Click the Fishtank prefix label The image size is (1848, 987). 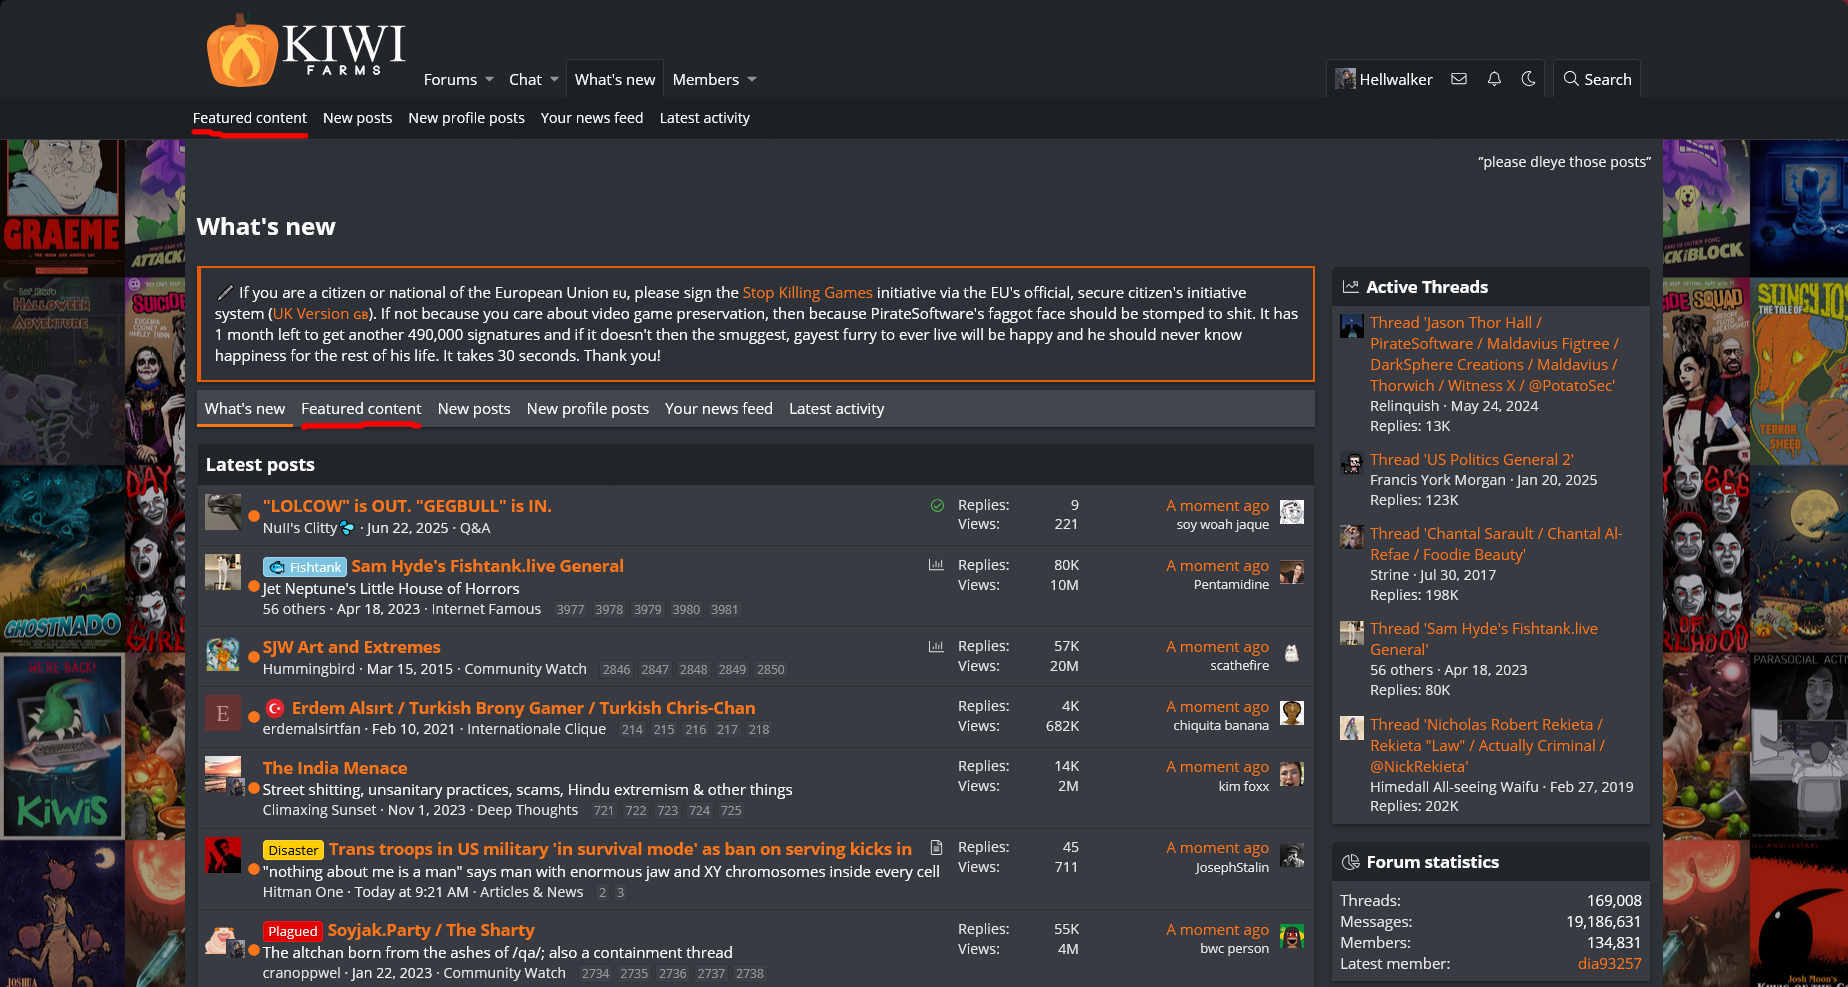(x=305, y=567)
